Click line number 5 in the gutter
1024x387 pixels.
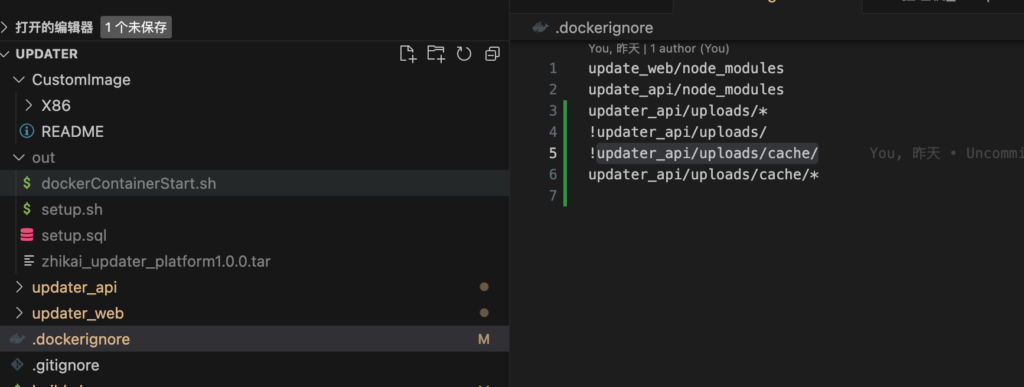[x=553, y=153]
